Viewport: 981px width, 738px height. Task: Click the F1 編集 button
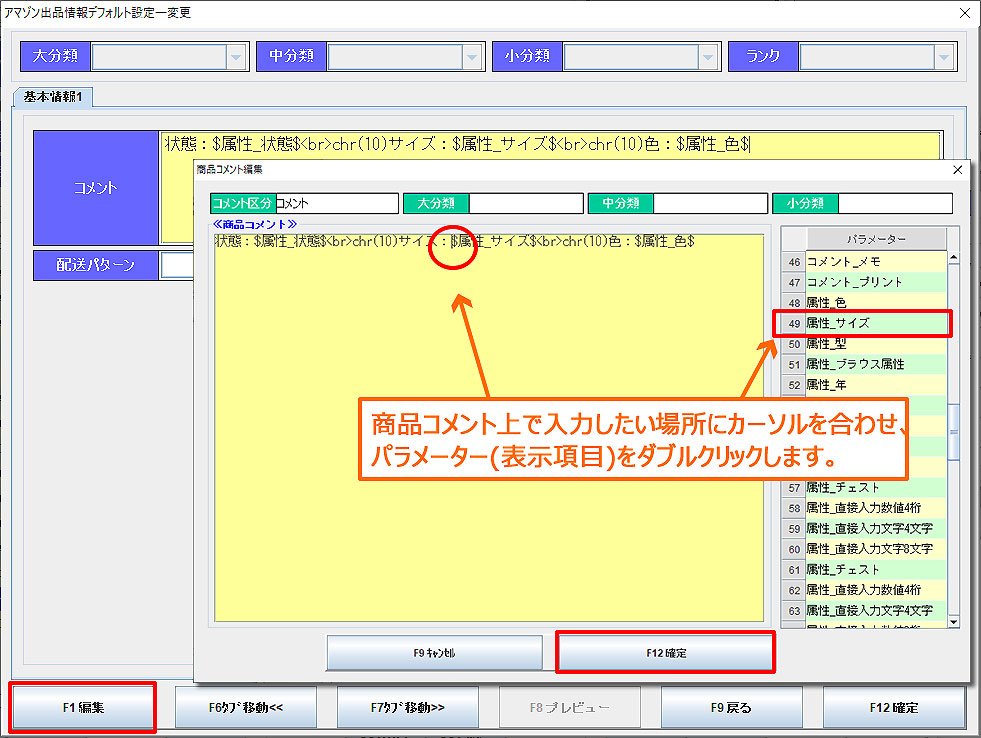82,707
